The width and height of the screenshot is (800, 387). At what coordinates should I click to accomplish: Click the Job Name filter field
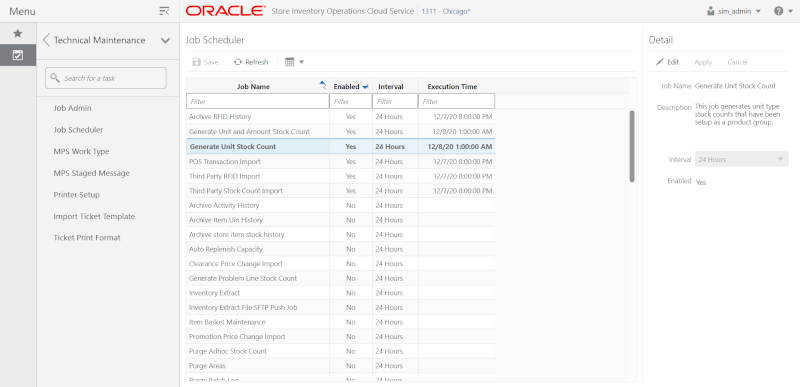(x=258, y=101)
